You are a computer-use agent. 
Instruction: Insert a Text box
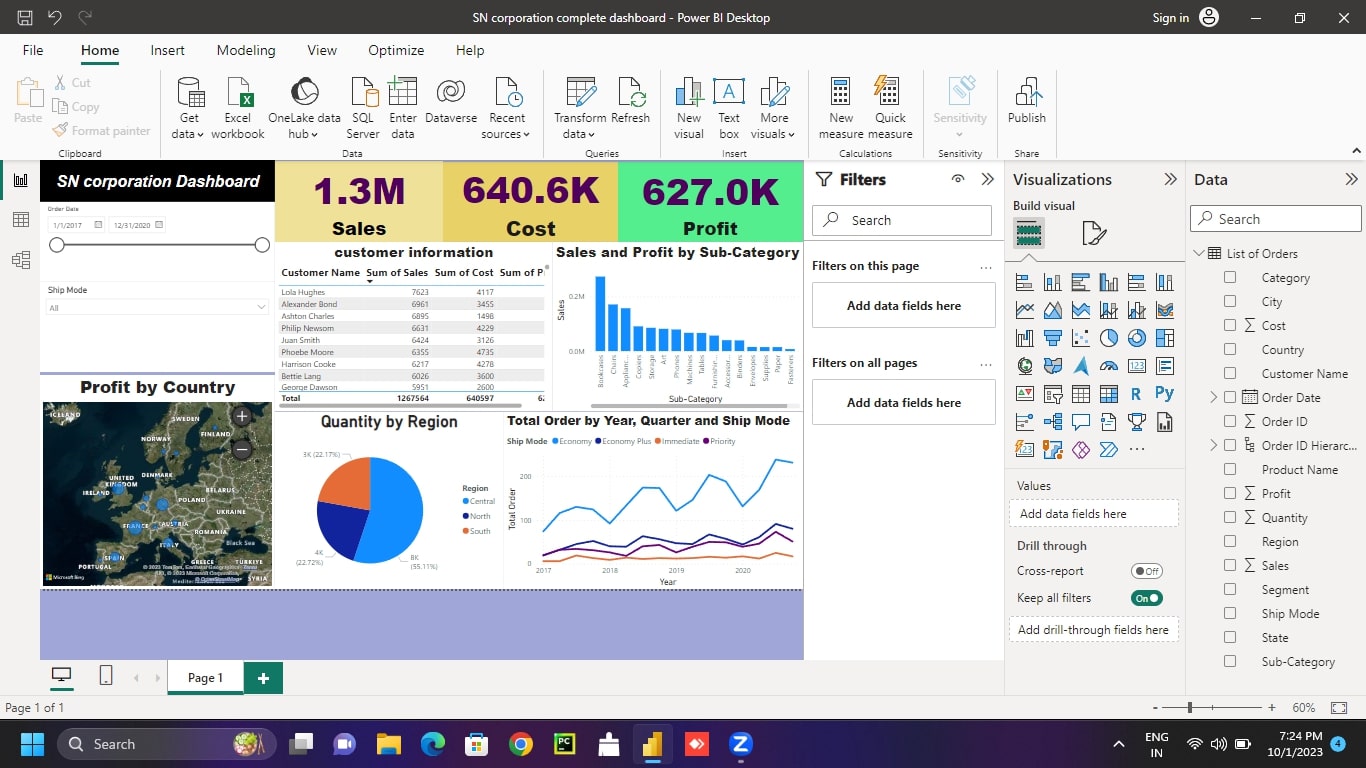click(x=729, y=108)
